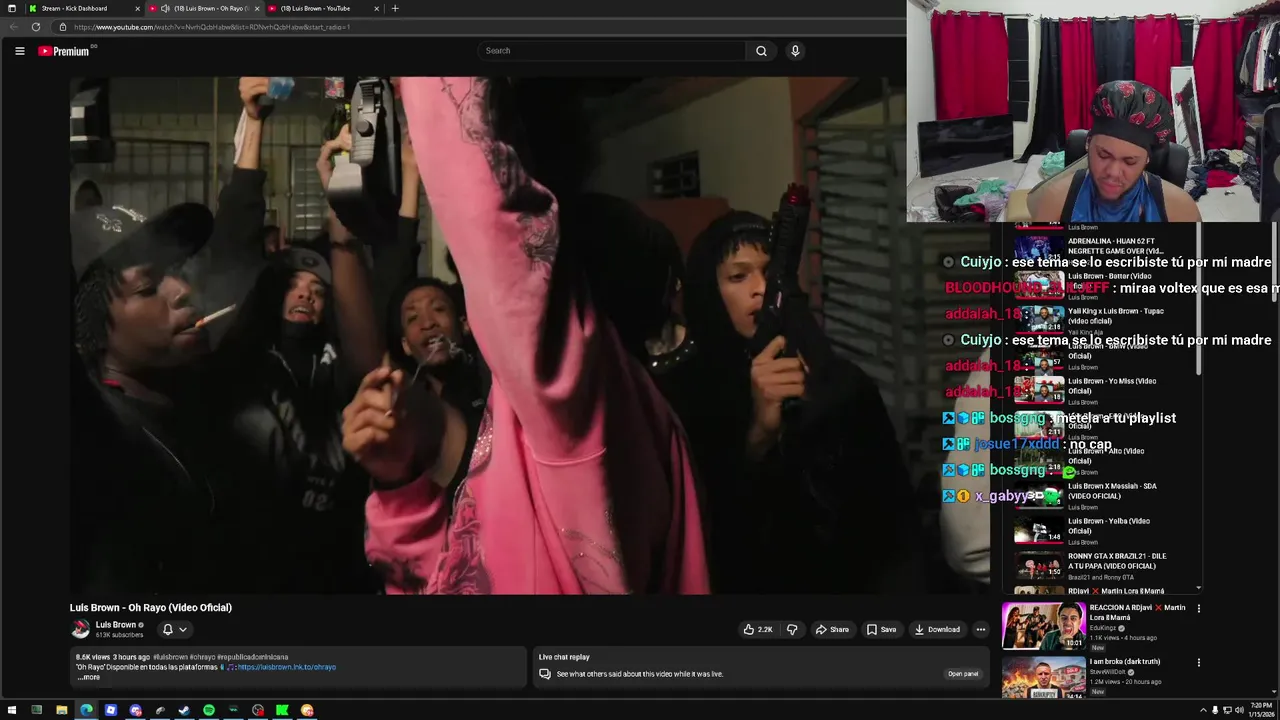Toggle notification bell for Luis Brown
The height and width of the screenshot is (720, 1280).
[167, 629]
